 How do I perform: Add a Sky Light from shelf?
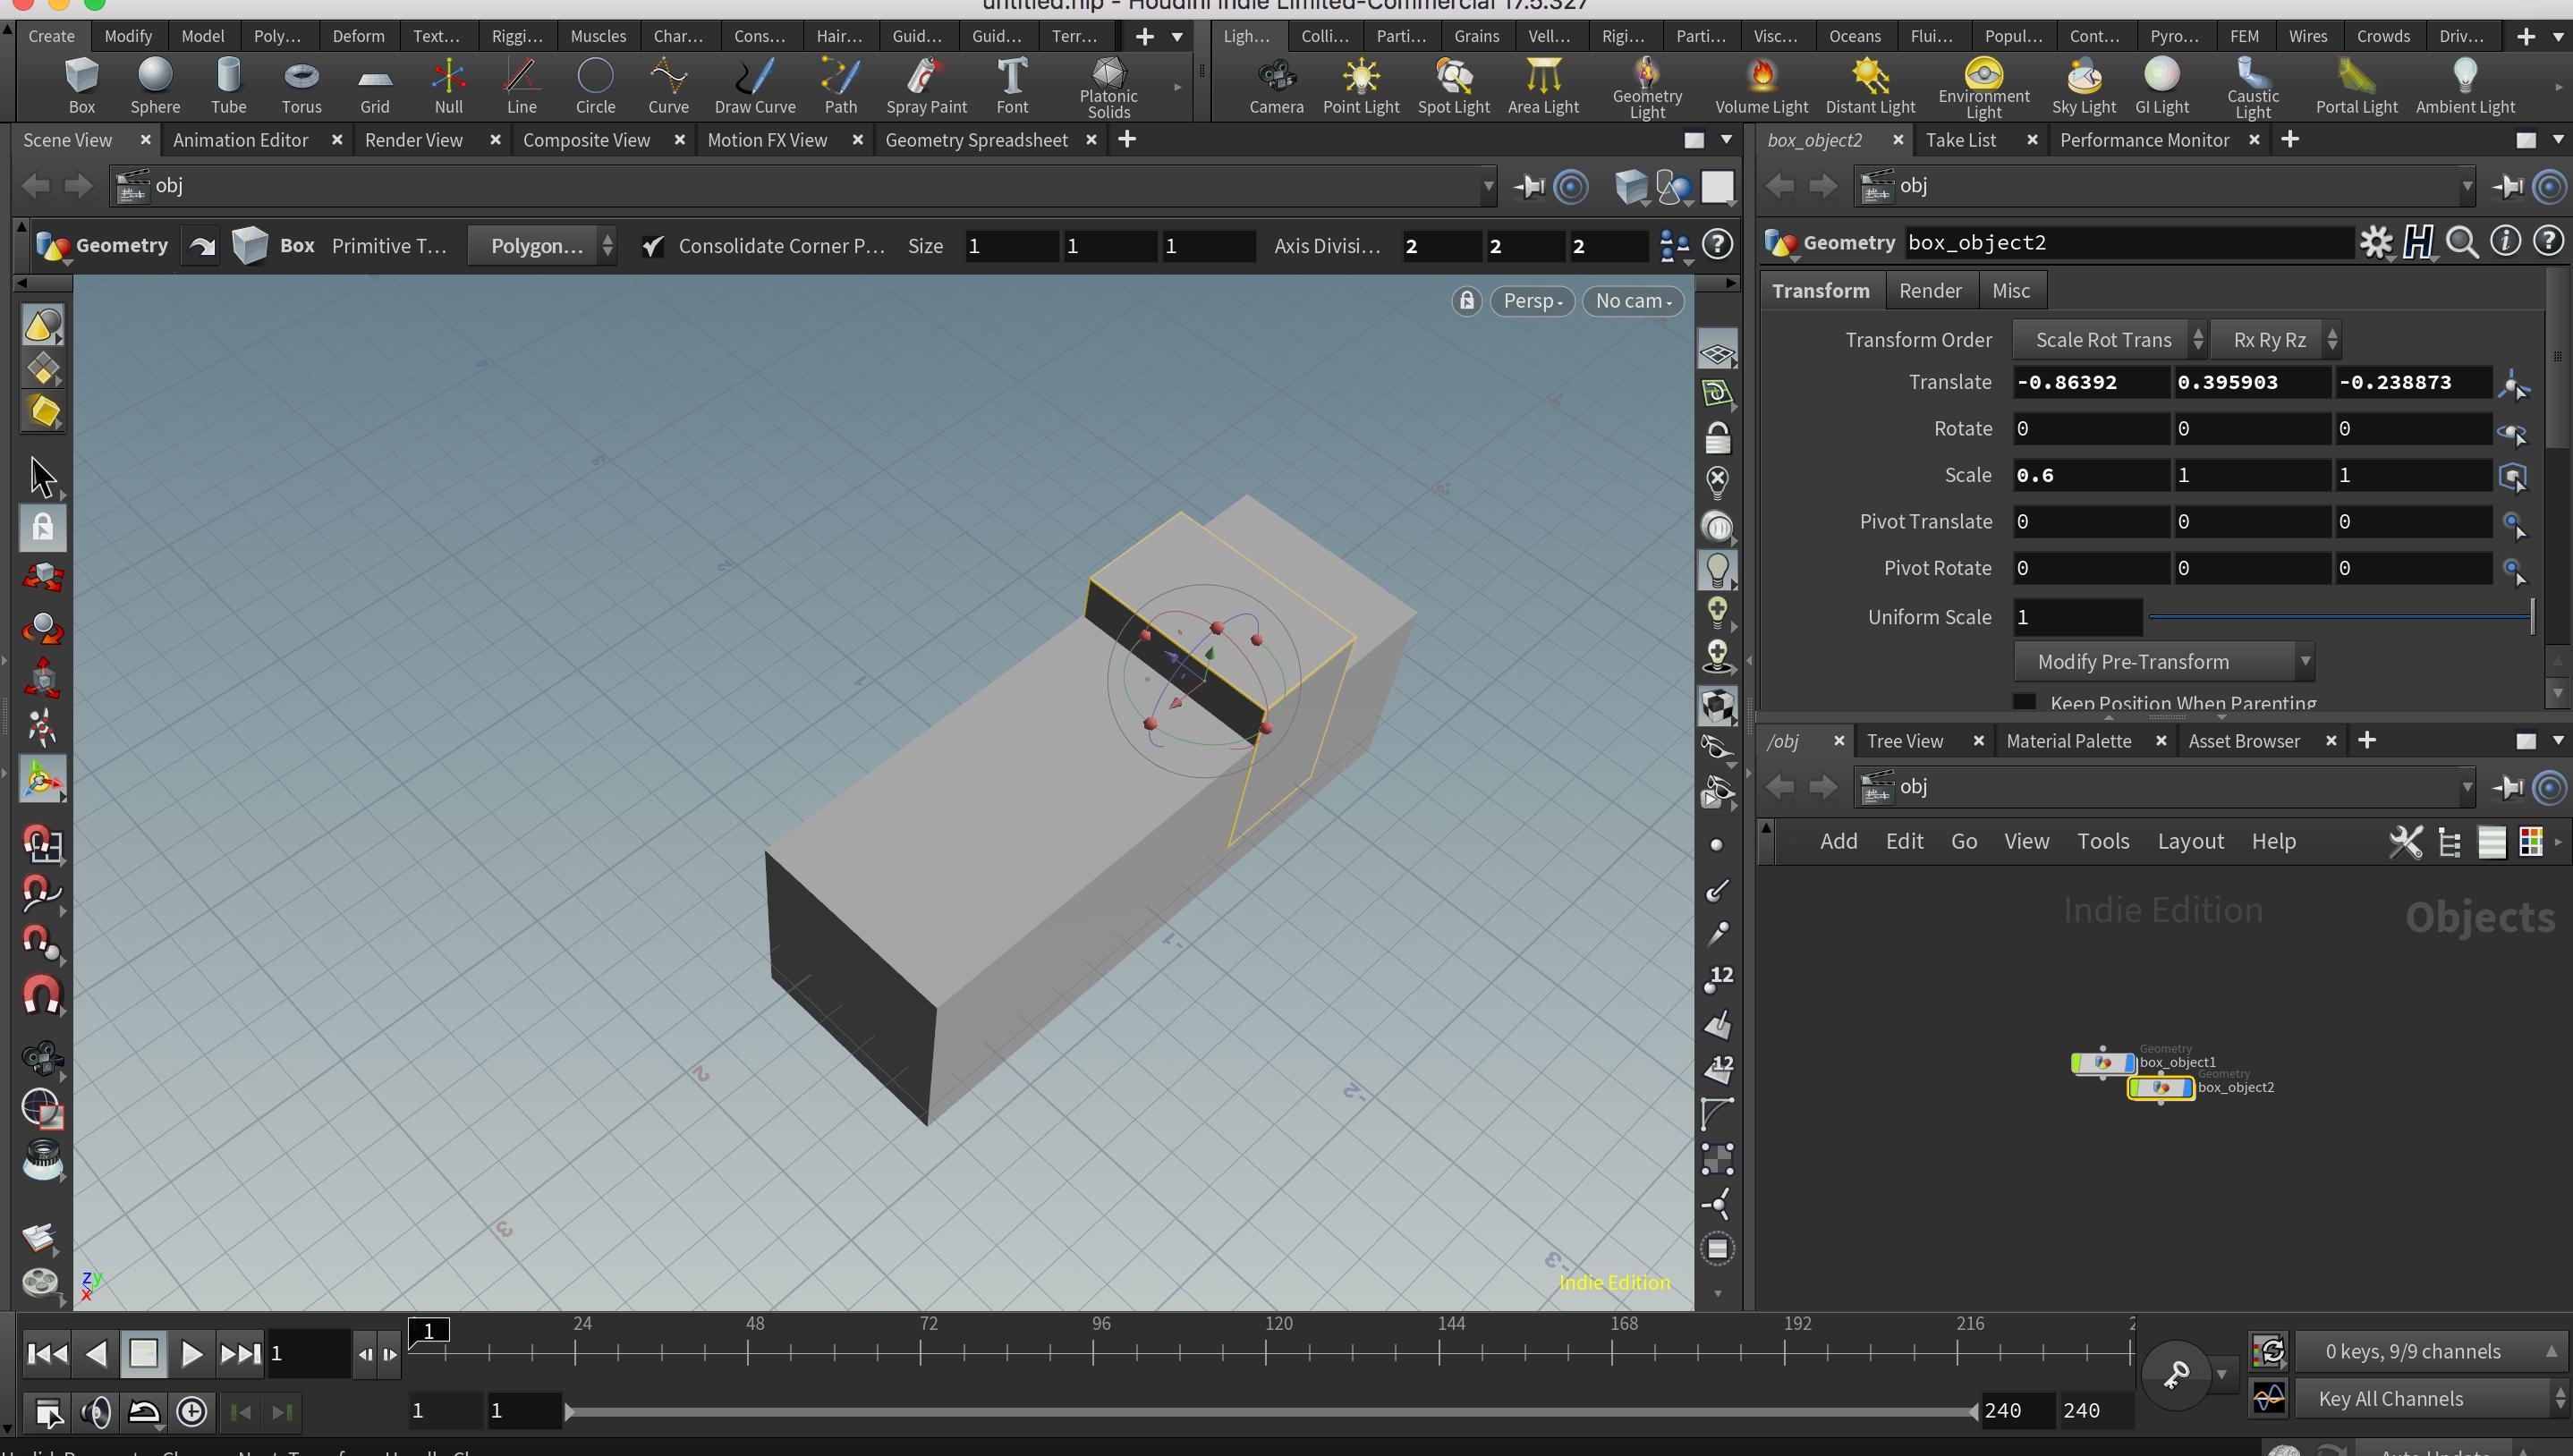pos(2083,85)
